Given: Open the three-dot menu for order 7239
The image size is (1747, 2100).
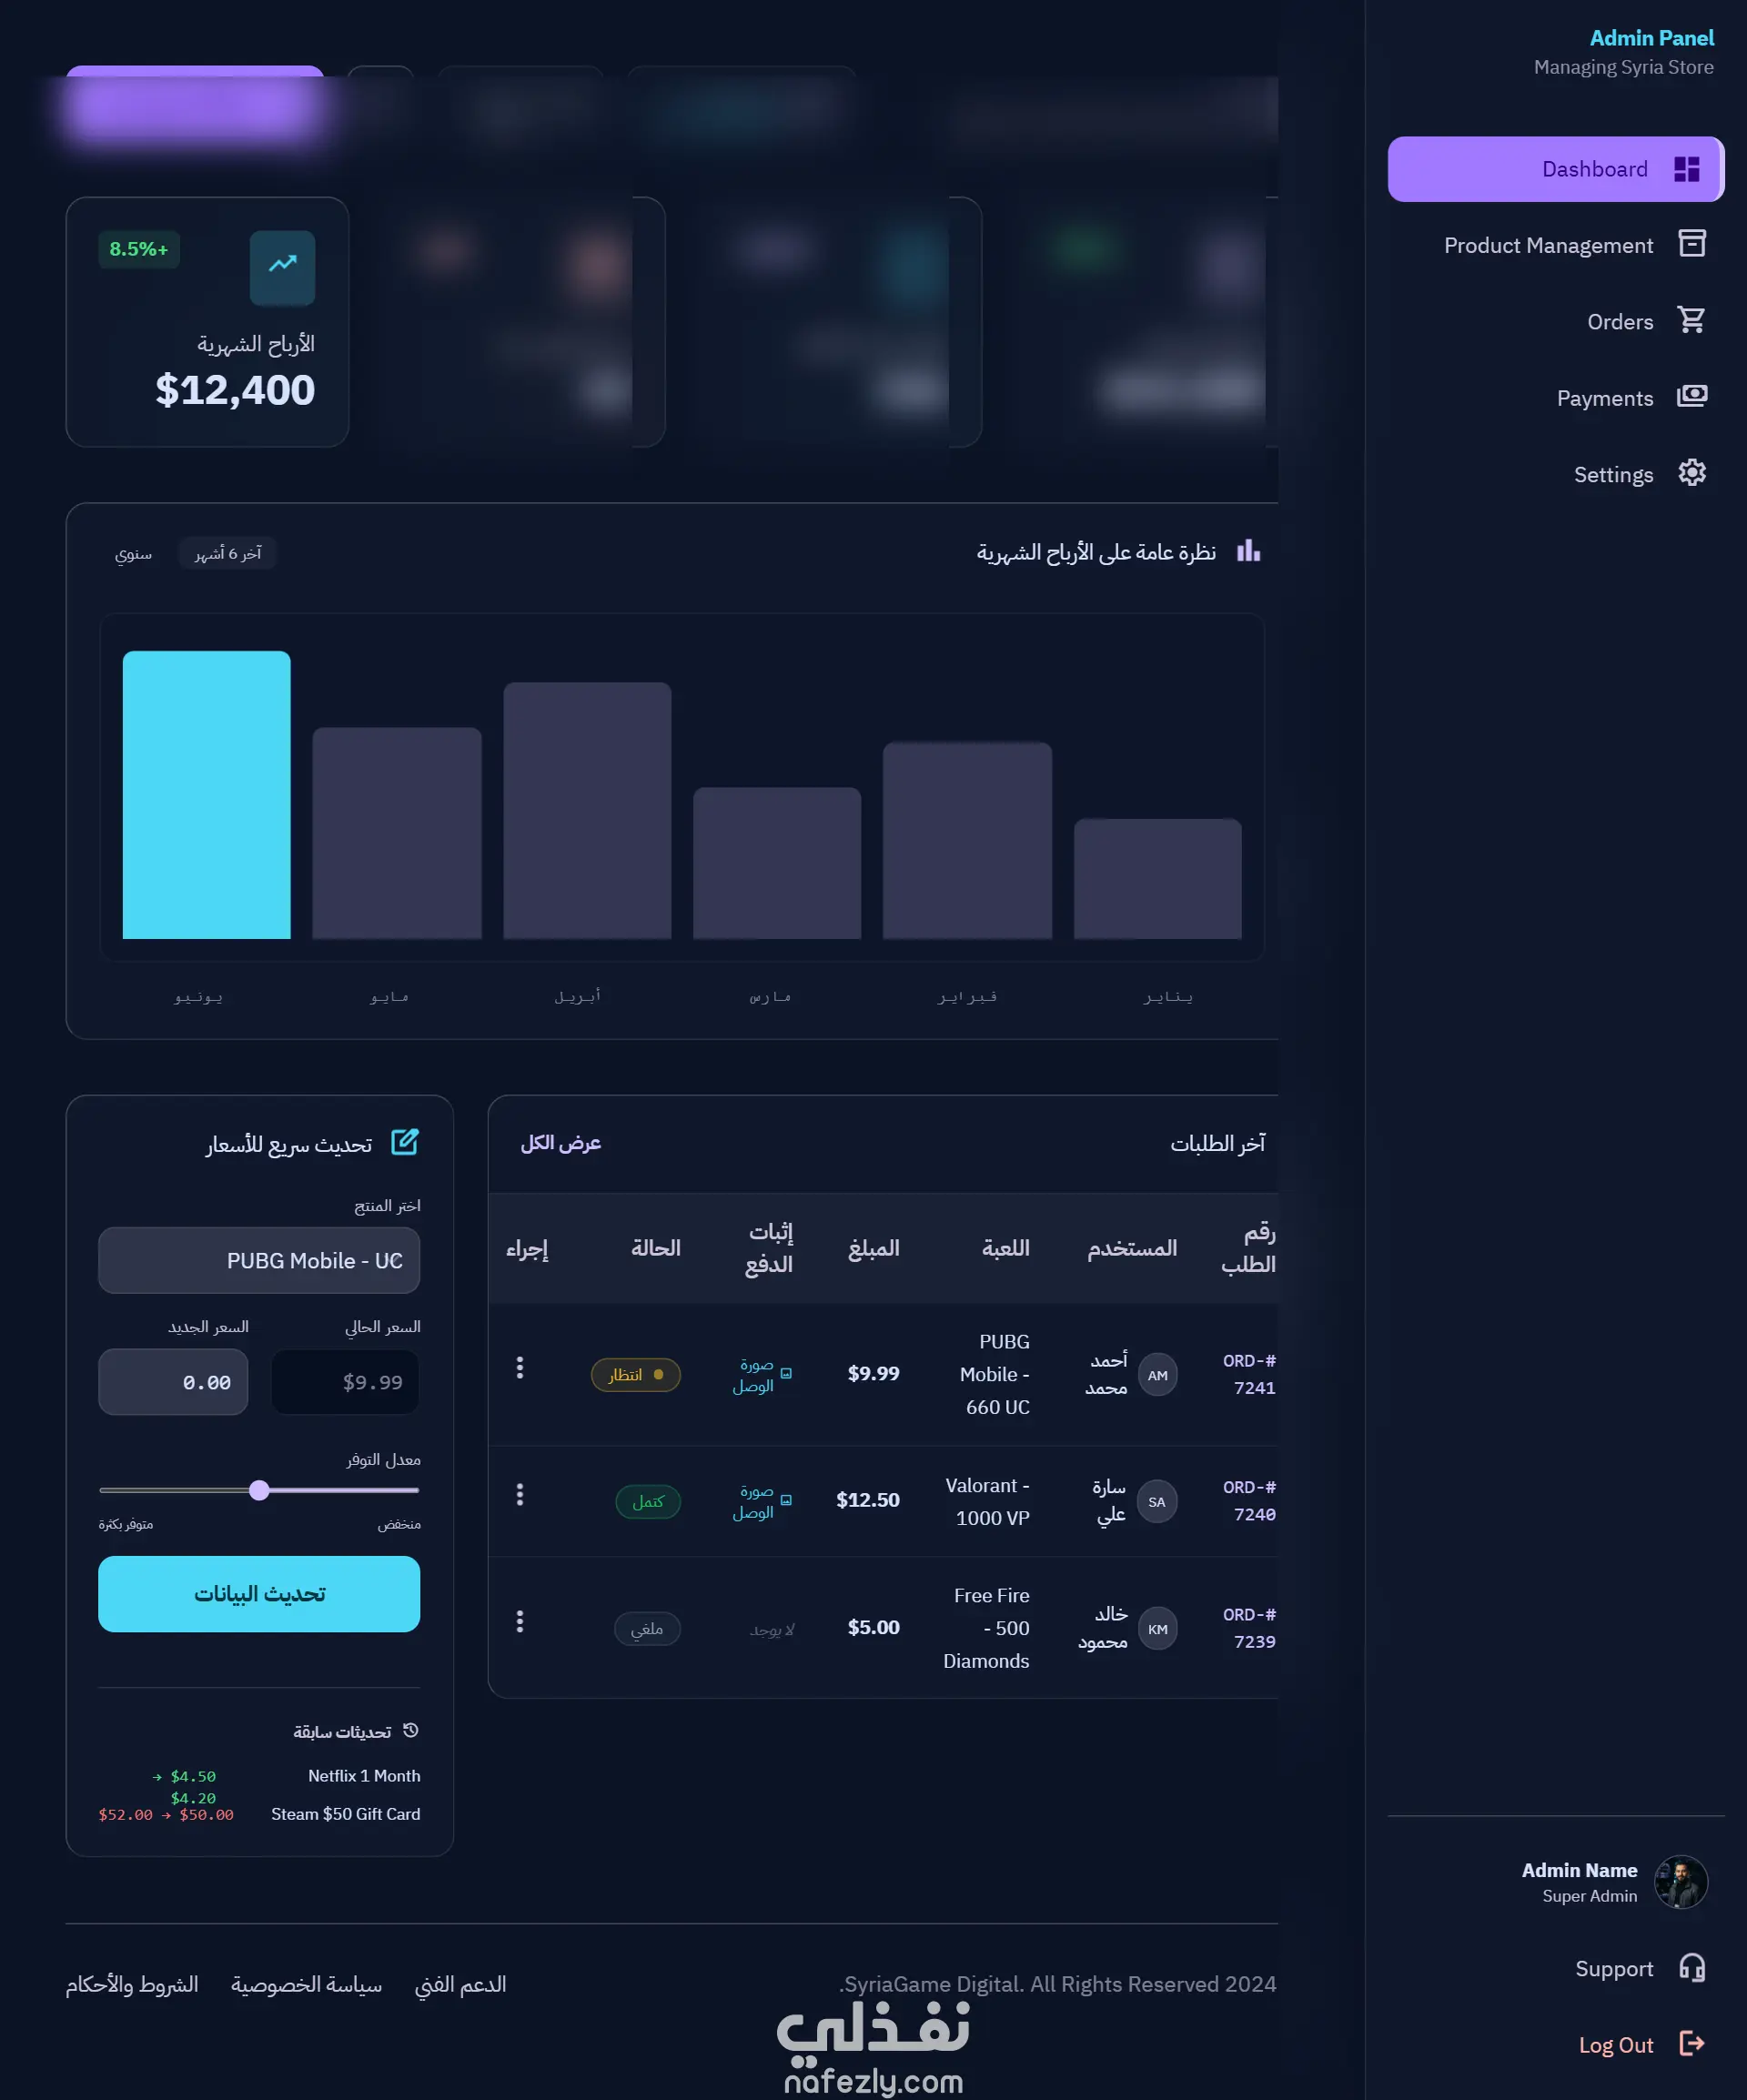Looking at the screenshot, I should (x=519, y=1621).
